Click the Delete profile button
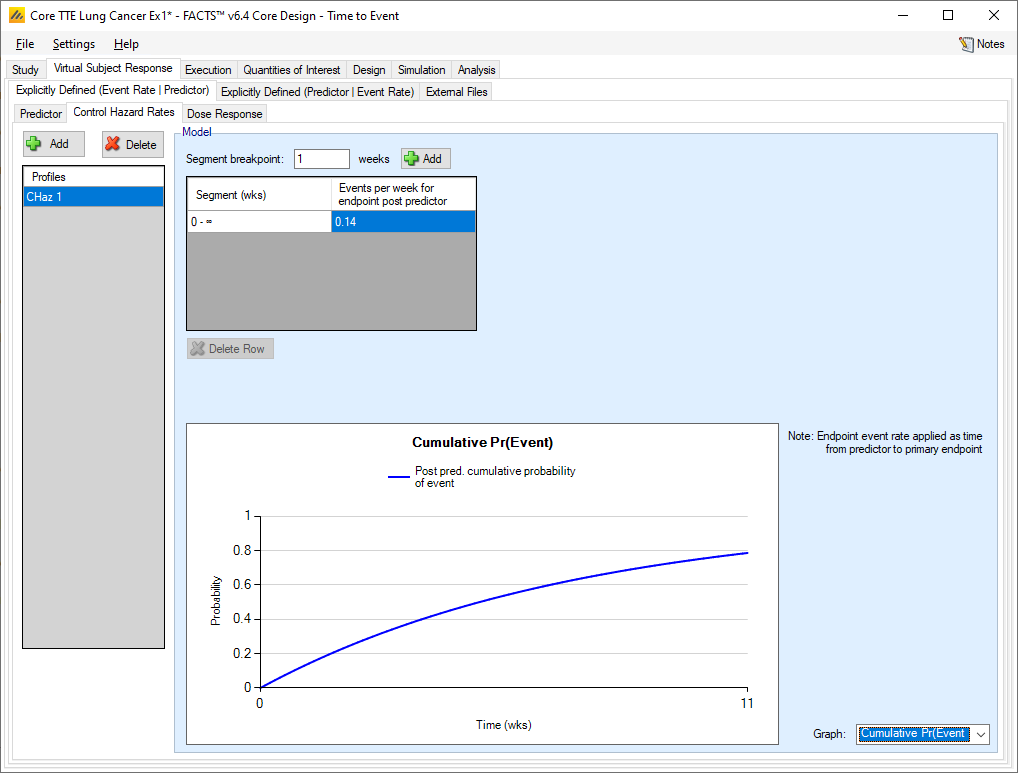1018x773 pixels. coord(132,144)
